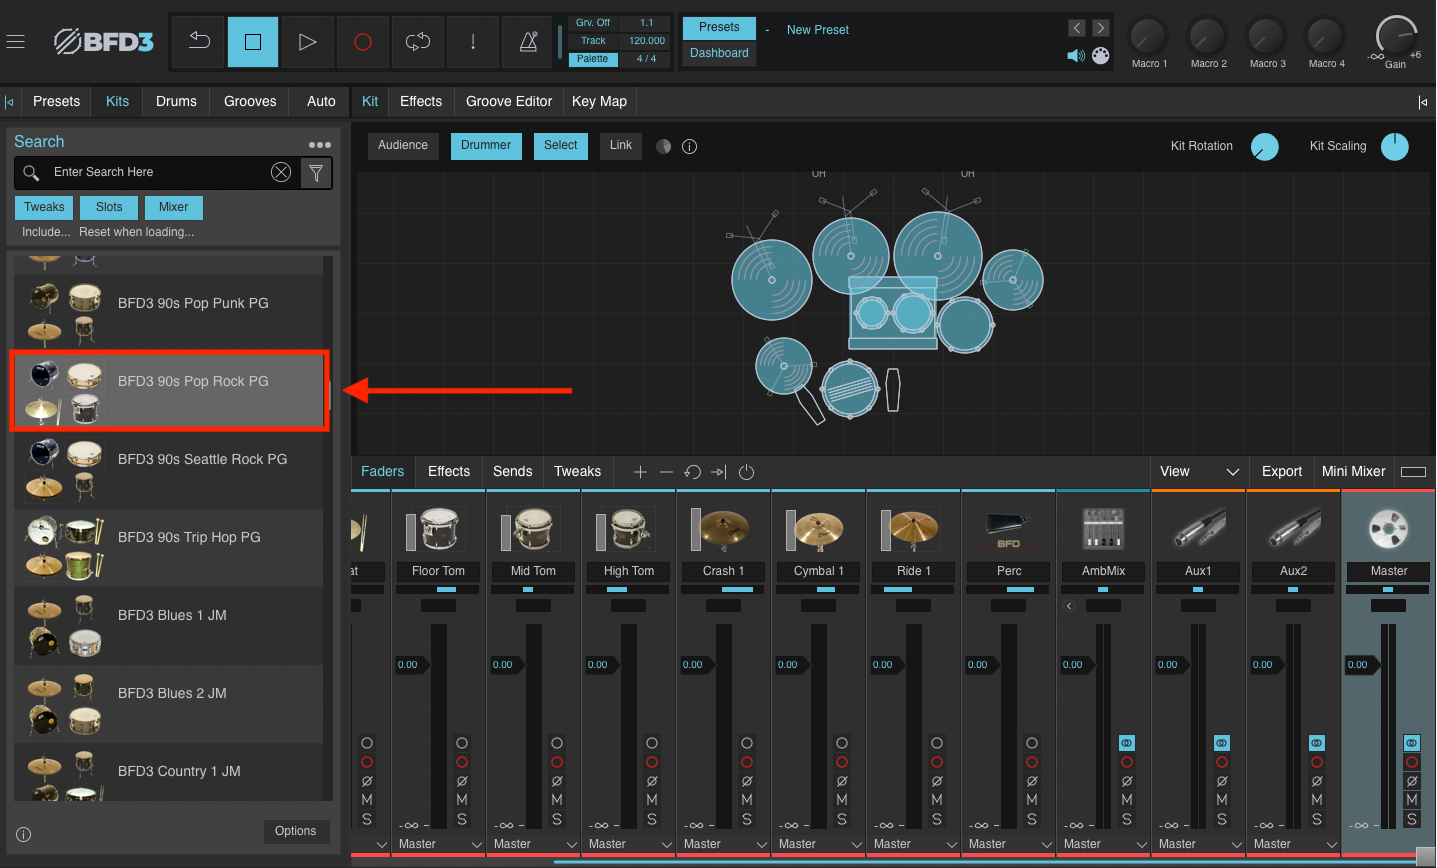
Task: Go to next preset with right arrow
Action: pos(1101,28)
